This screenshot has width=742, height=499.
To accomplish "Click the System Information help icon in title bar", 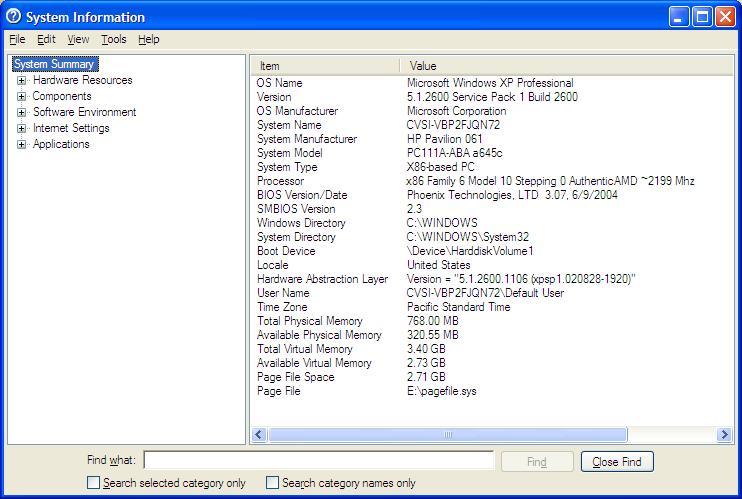I will pos(13,17).
